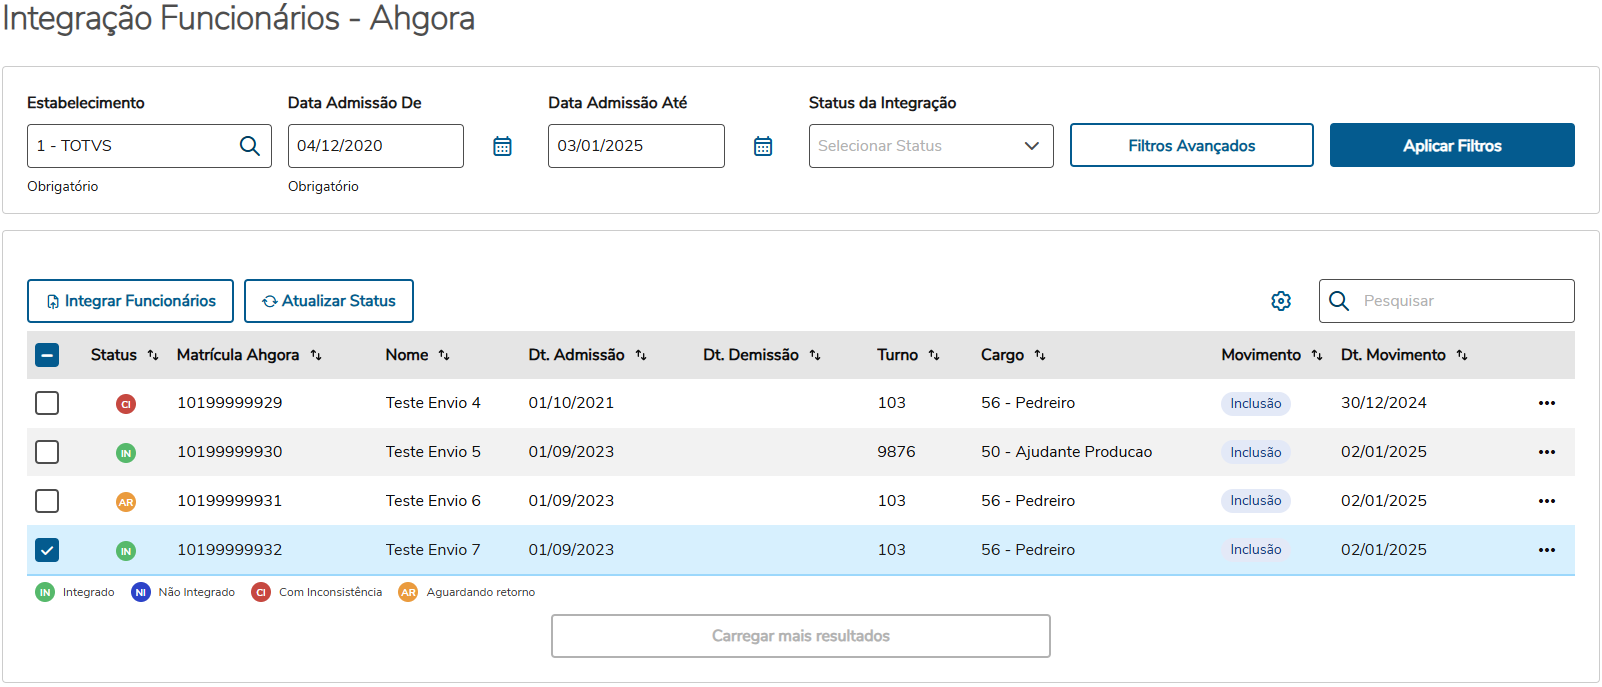Viewport: 1602px width, 687px height.
Task: Open table column settings gear
Action: tap(1281, 301)
